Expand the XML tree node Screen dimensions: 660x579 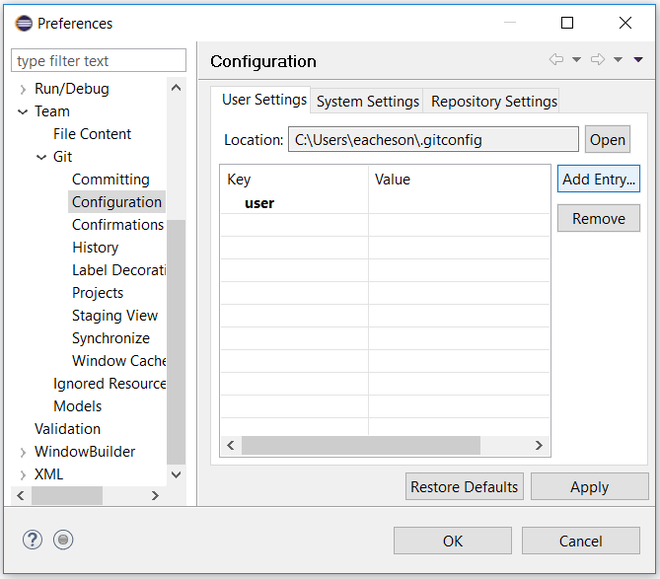[23, 475]
